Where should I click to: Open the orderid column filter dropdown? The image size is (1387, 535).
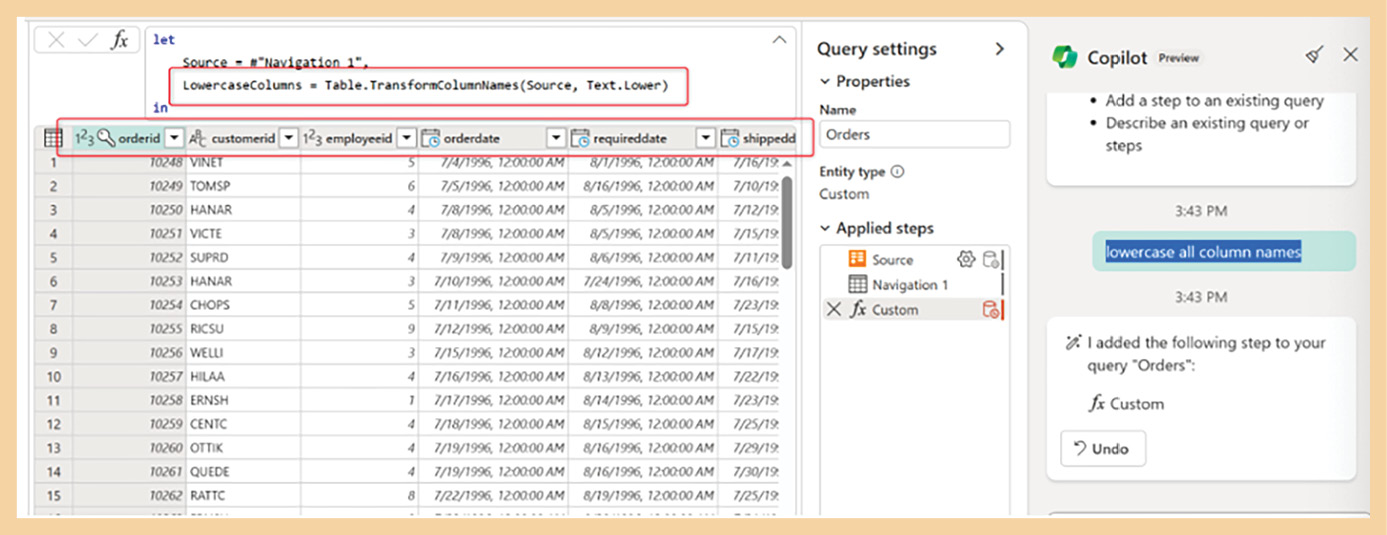(174, 138)
